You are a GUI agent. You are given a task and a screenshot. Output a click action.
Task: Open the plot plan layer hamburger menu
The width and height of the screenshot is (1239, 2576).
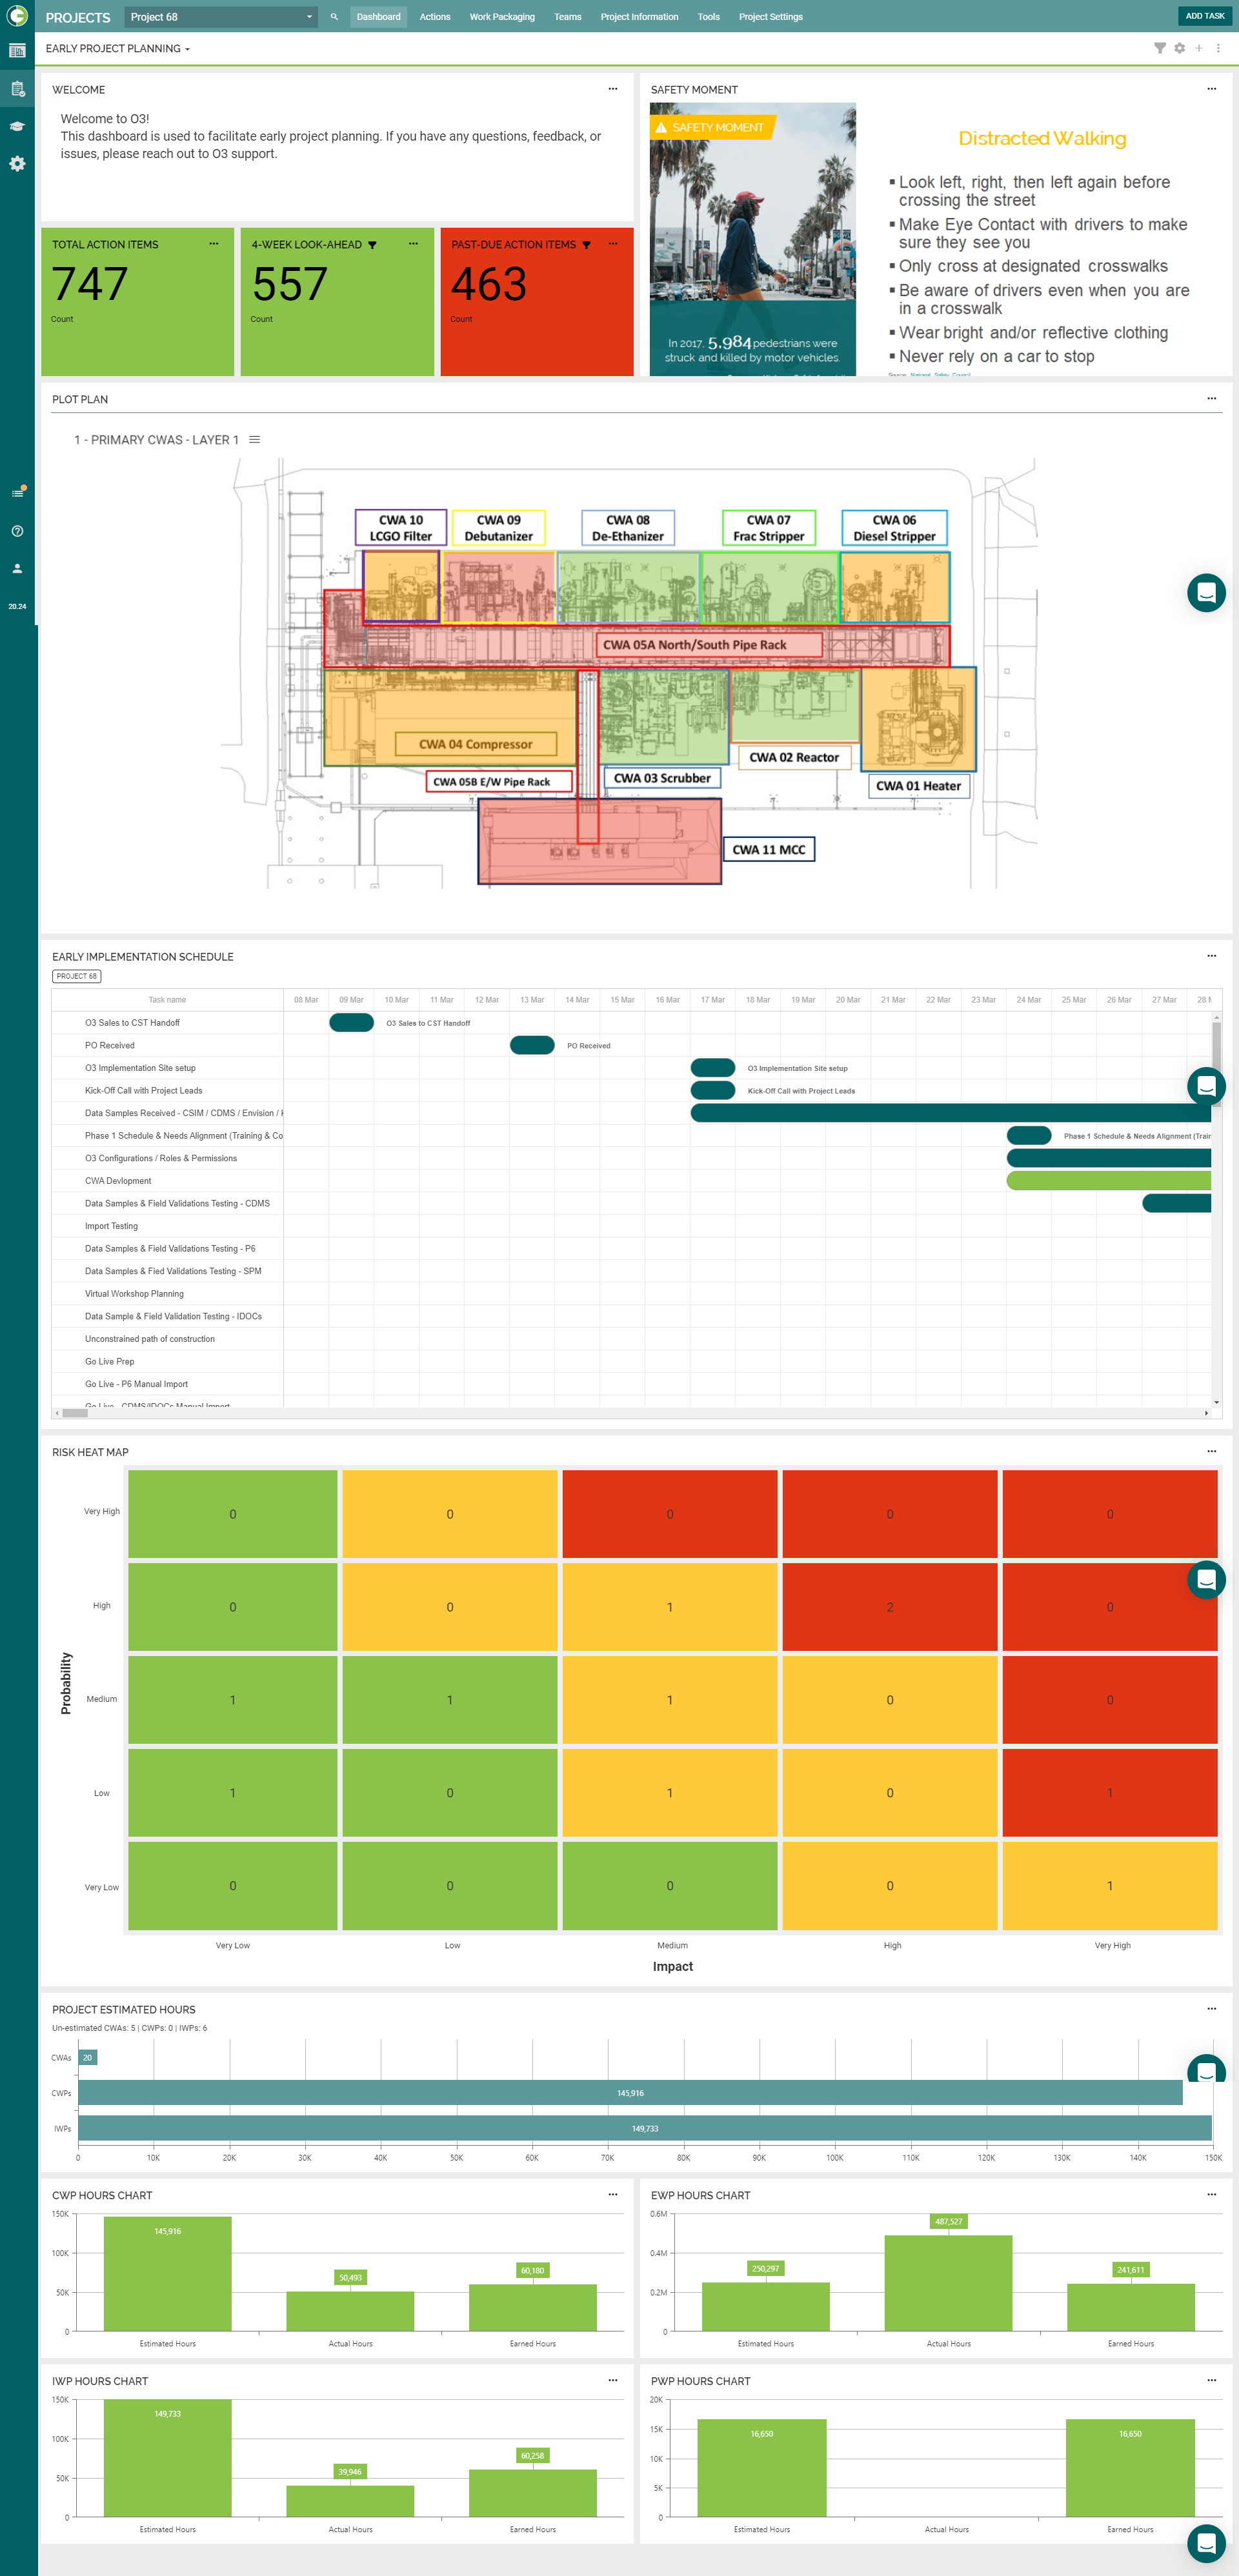pyautogui.click(x=255, y=440)
